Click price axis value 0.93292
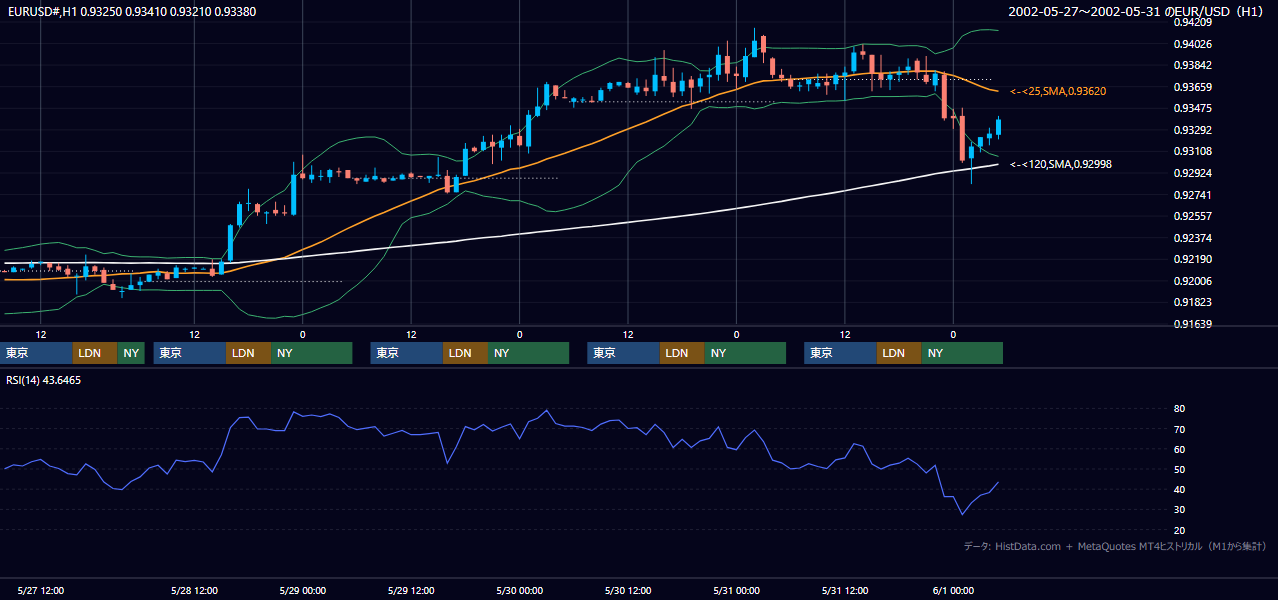 pyautogui.click(x=1192, y=130)
